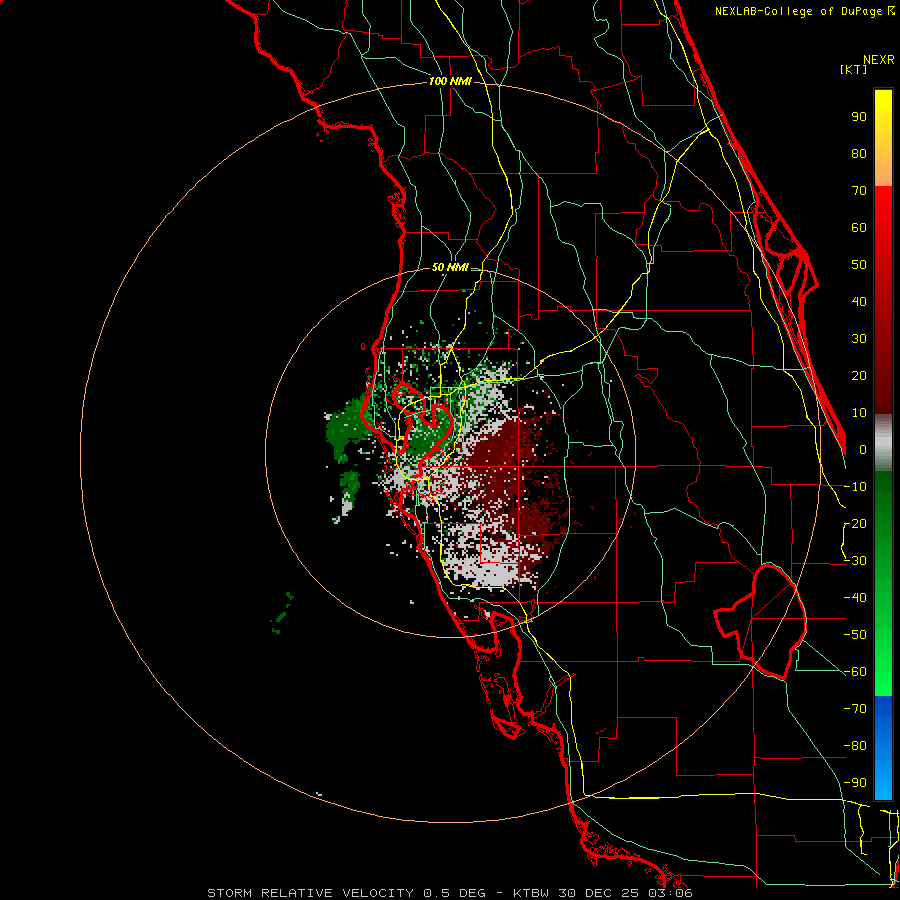Click the 30 value on the velocity scale
The image size is (900, 900).
pyautogui.click(x=859, y=339)
